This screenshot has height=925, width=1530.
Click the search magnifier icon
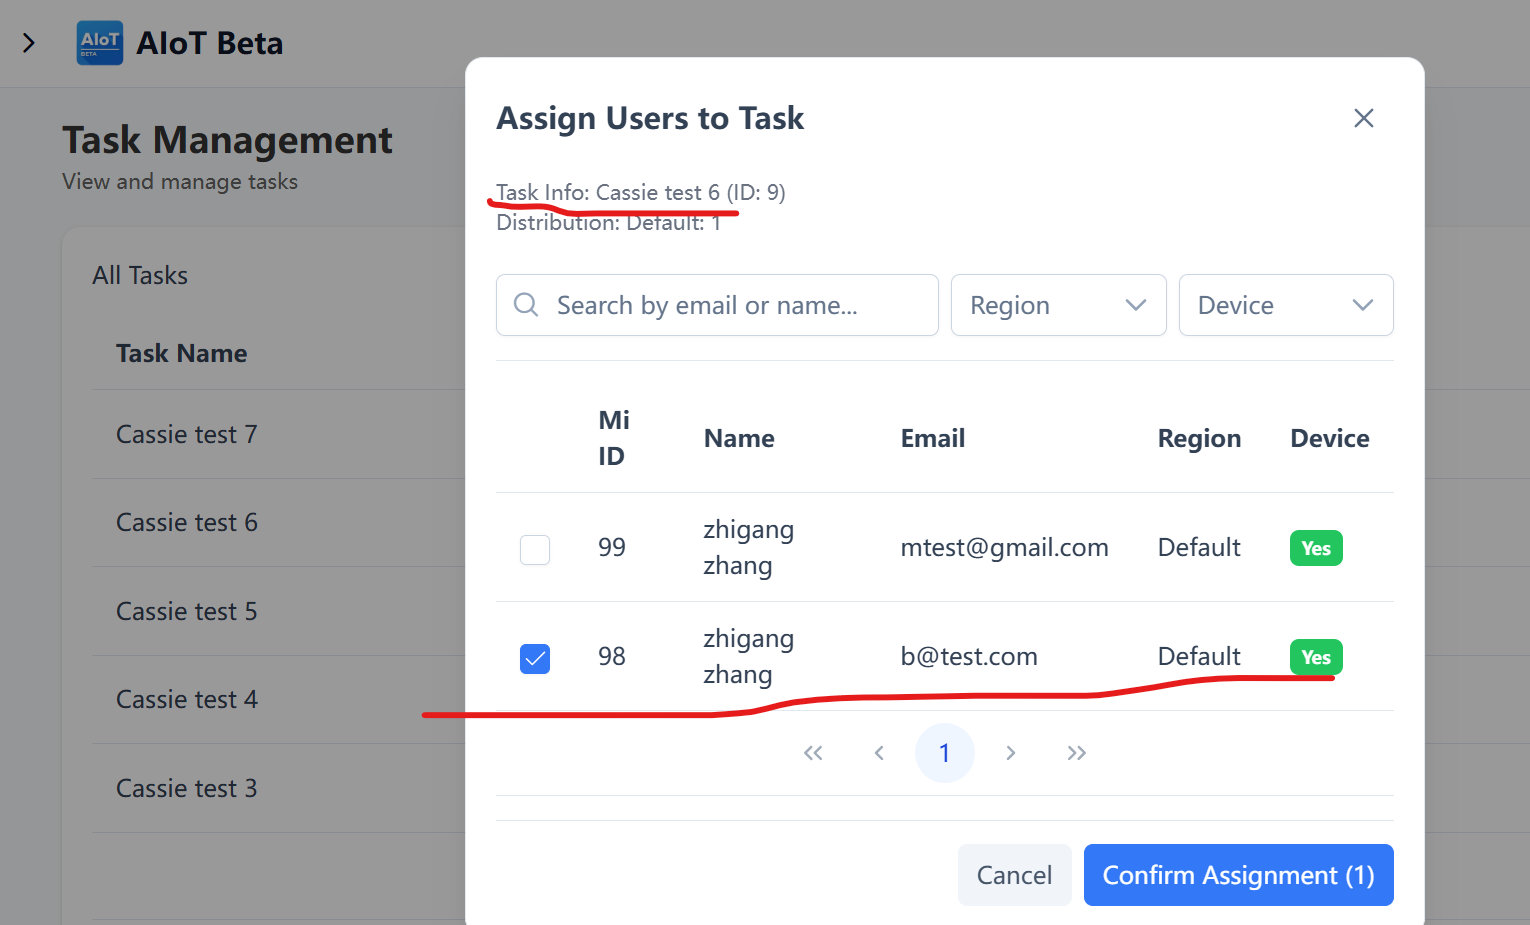[x=526, y=305]
